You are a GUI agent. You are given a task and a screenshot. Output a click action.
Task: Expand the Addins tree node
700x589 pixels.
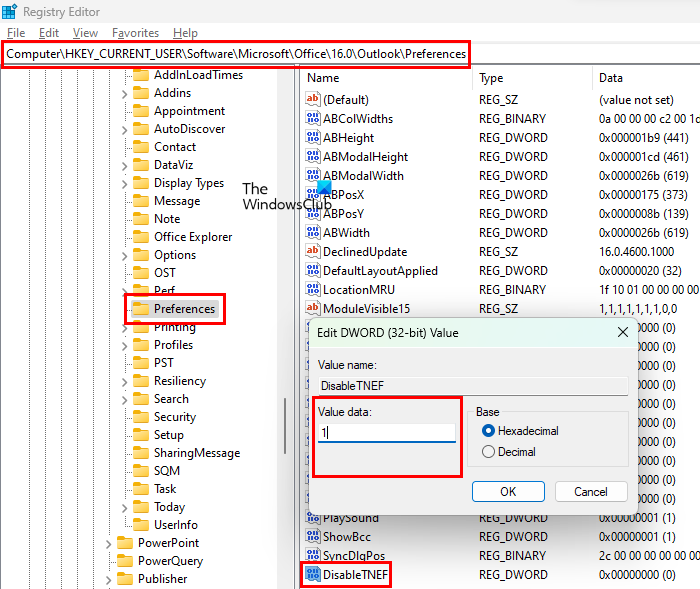click(125, 94)
